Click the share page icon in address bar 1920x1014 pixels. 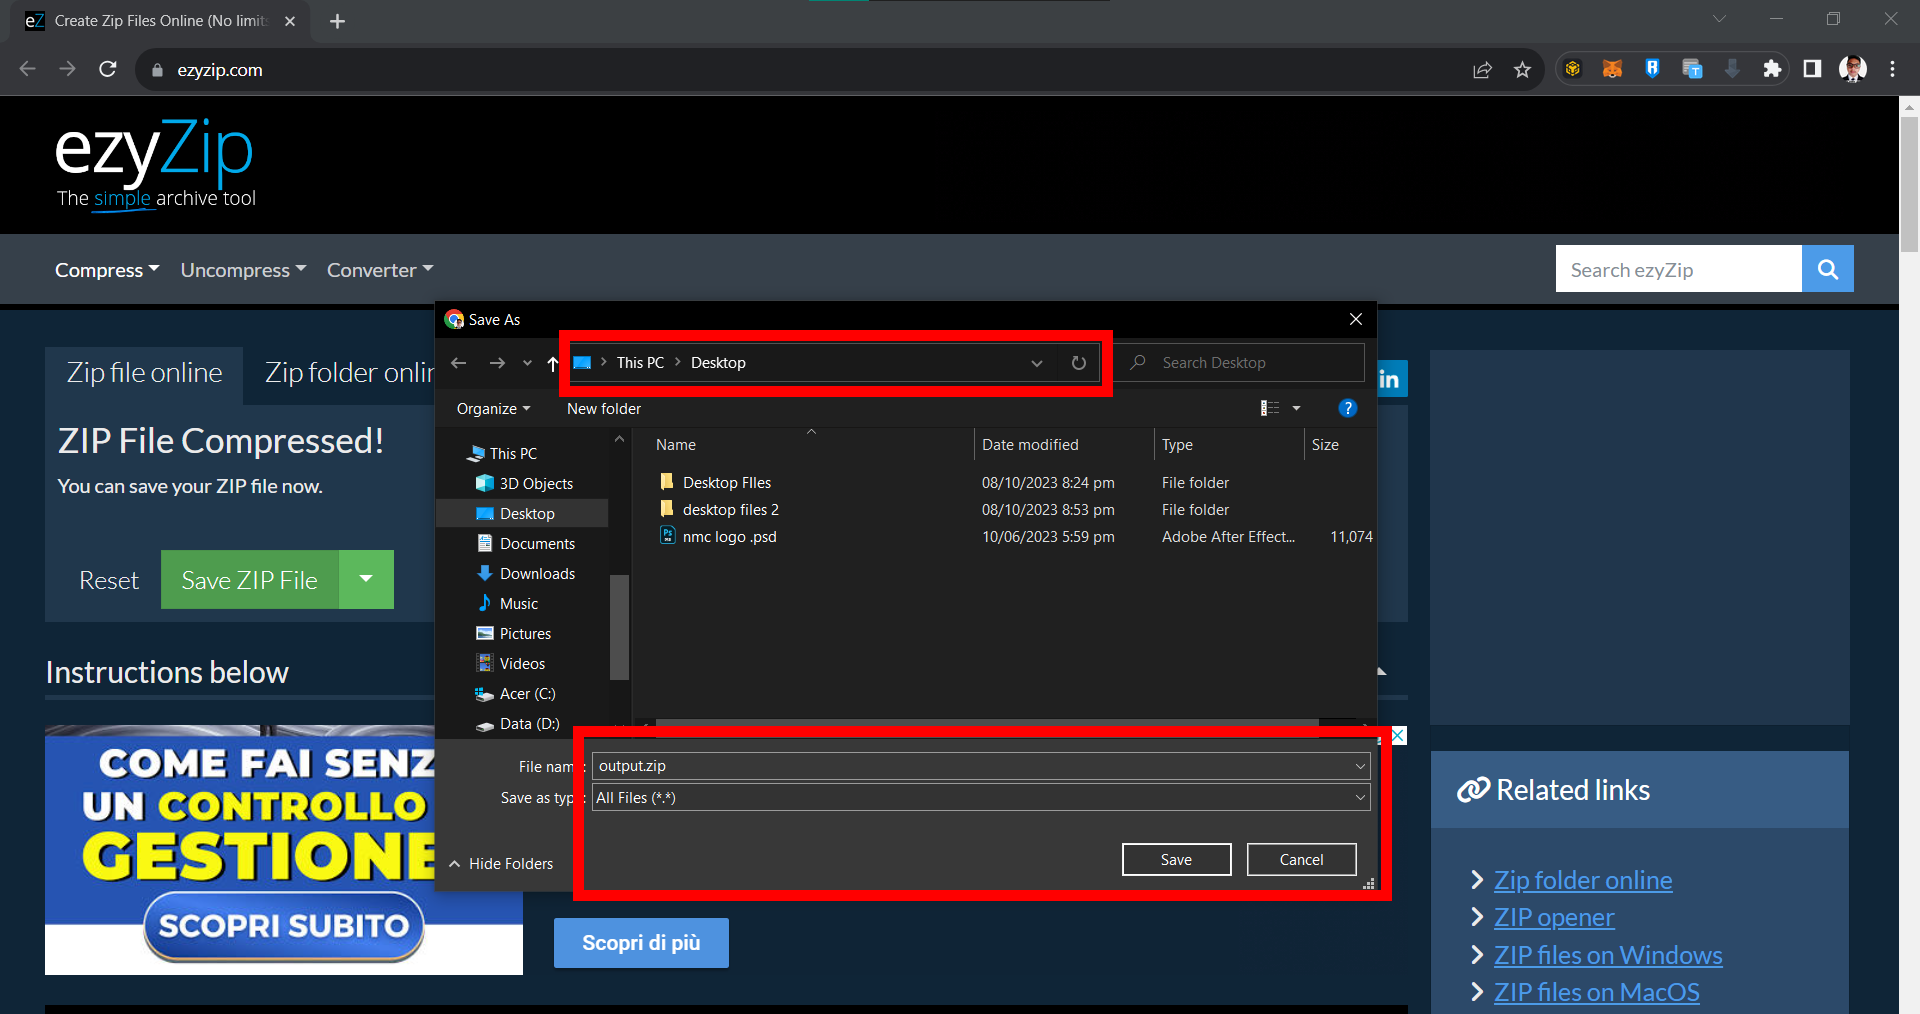pyautogui.click(x=1482, y=69)
